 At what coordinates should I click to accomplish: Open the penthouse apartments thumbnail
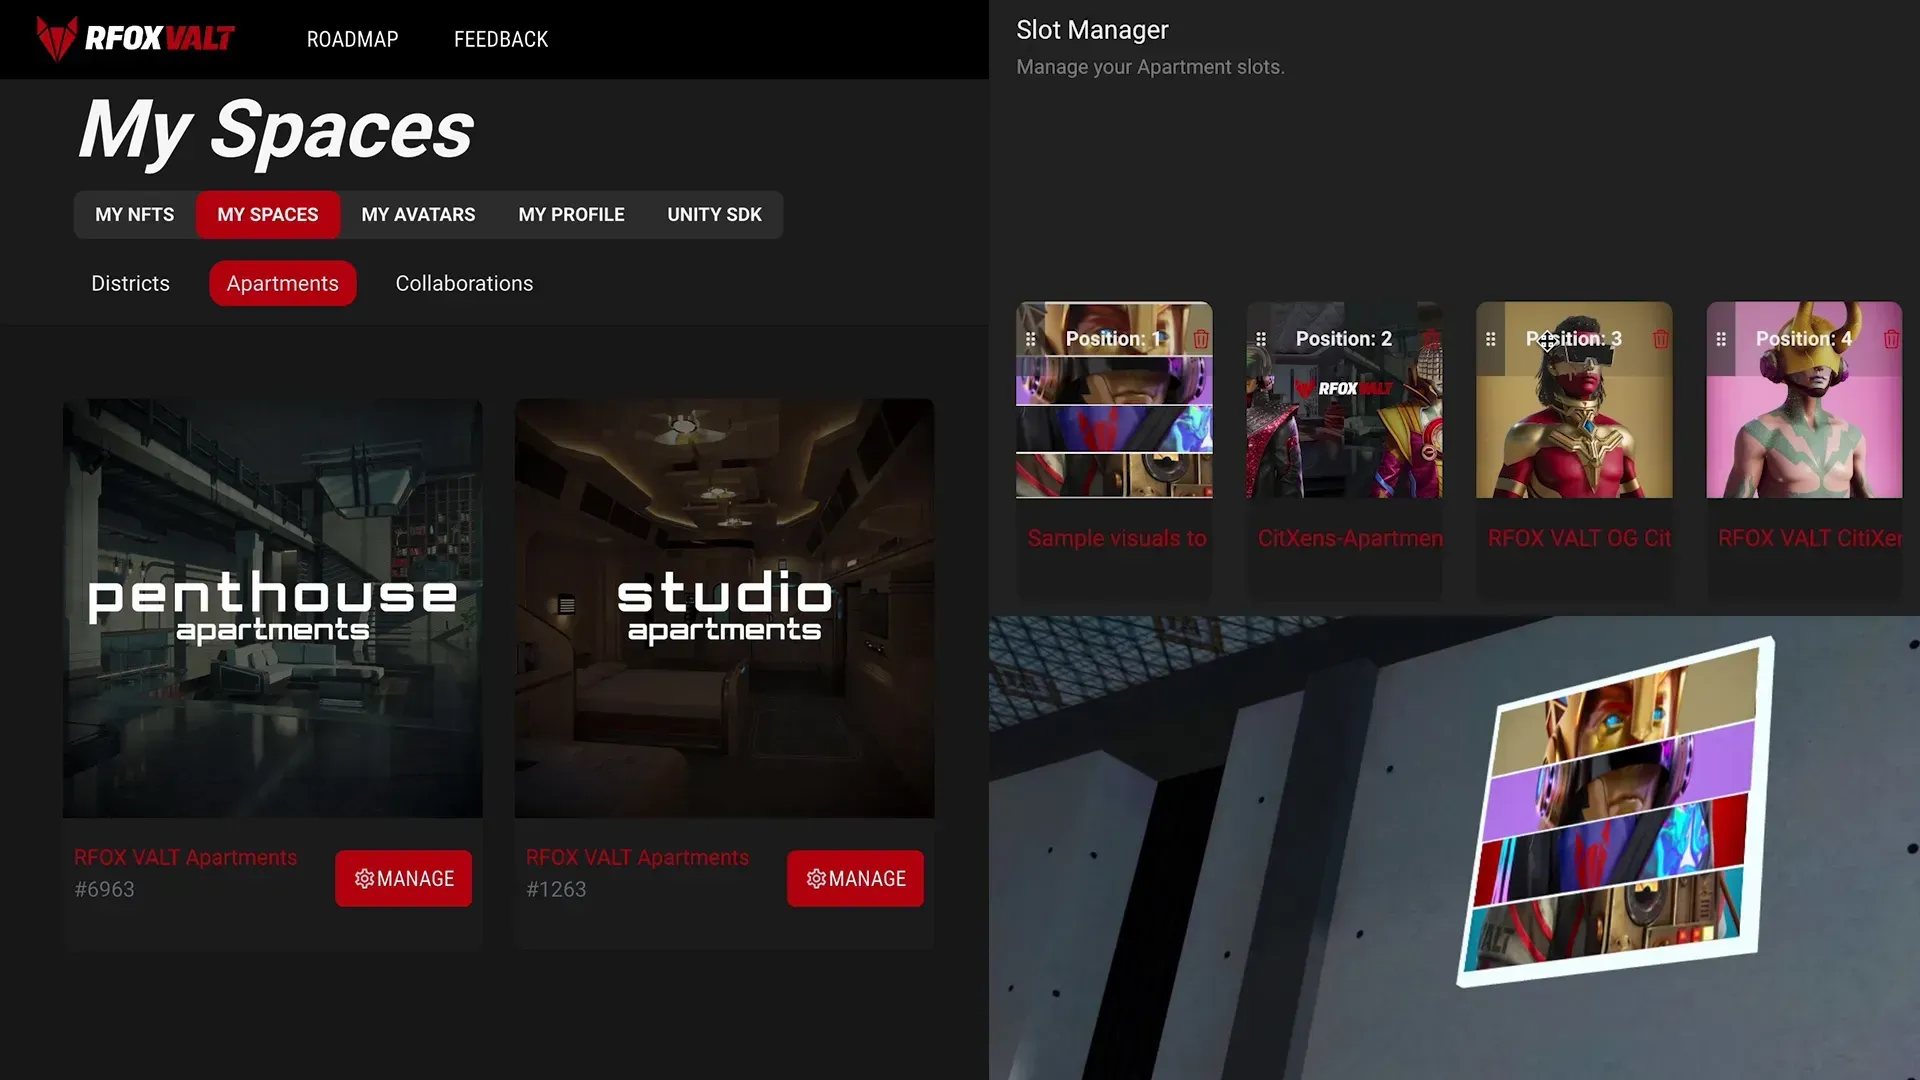(x=272, y=608)
